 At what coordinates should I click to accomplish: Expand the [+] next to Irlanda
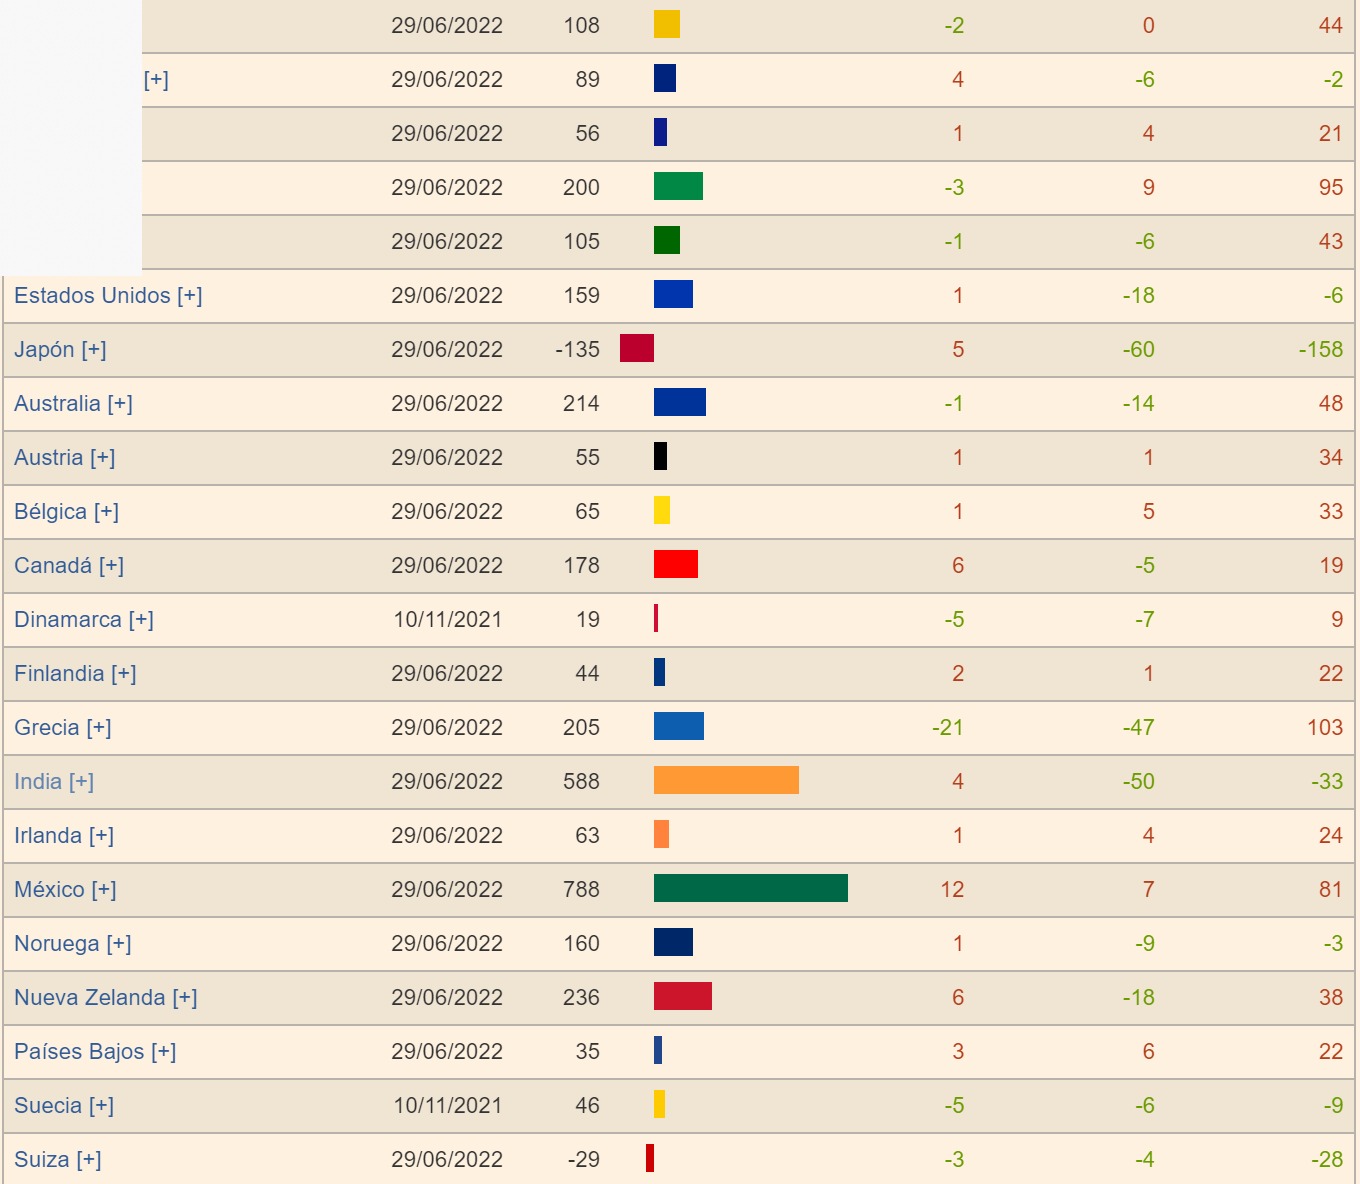tap(101, 836)
